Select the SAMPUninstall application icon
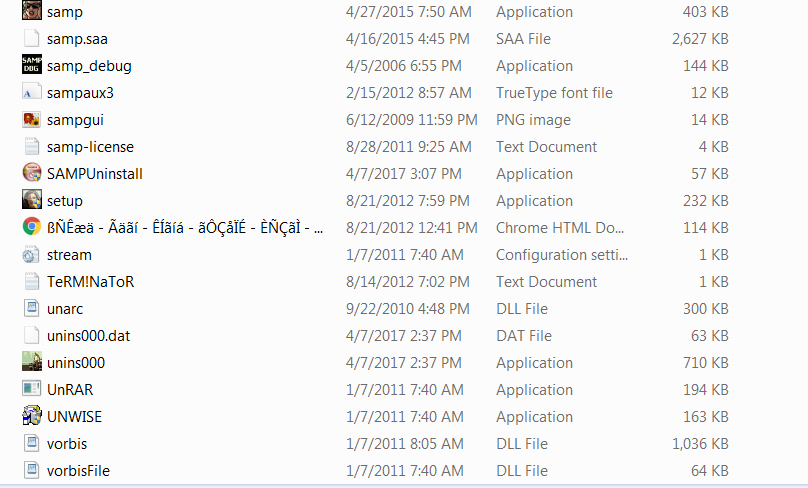The width and height of the screenshot is (808, 488). [x=31, y=173]
